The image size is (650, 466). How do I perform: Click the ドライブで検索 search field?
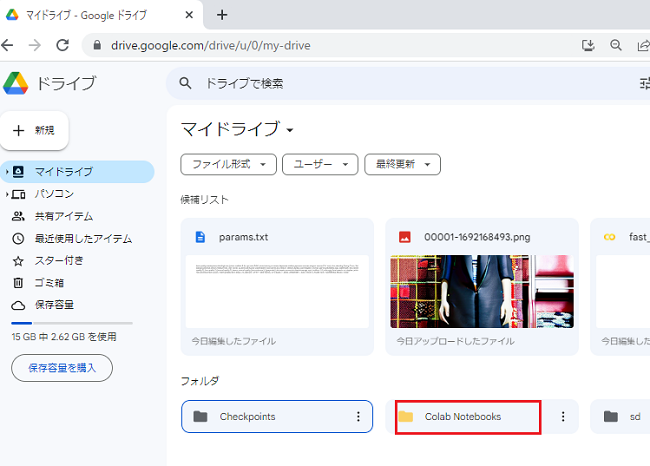click(x=408, y=83)
